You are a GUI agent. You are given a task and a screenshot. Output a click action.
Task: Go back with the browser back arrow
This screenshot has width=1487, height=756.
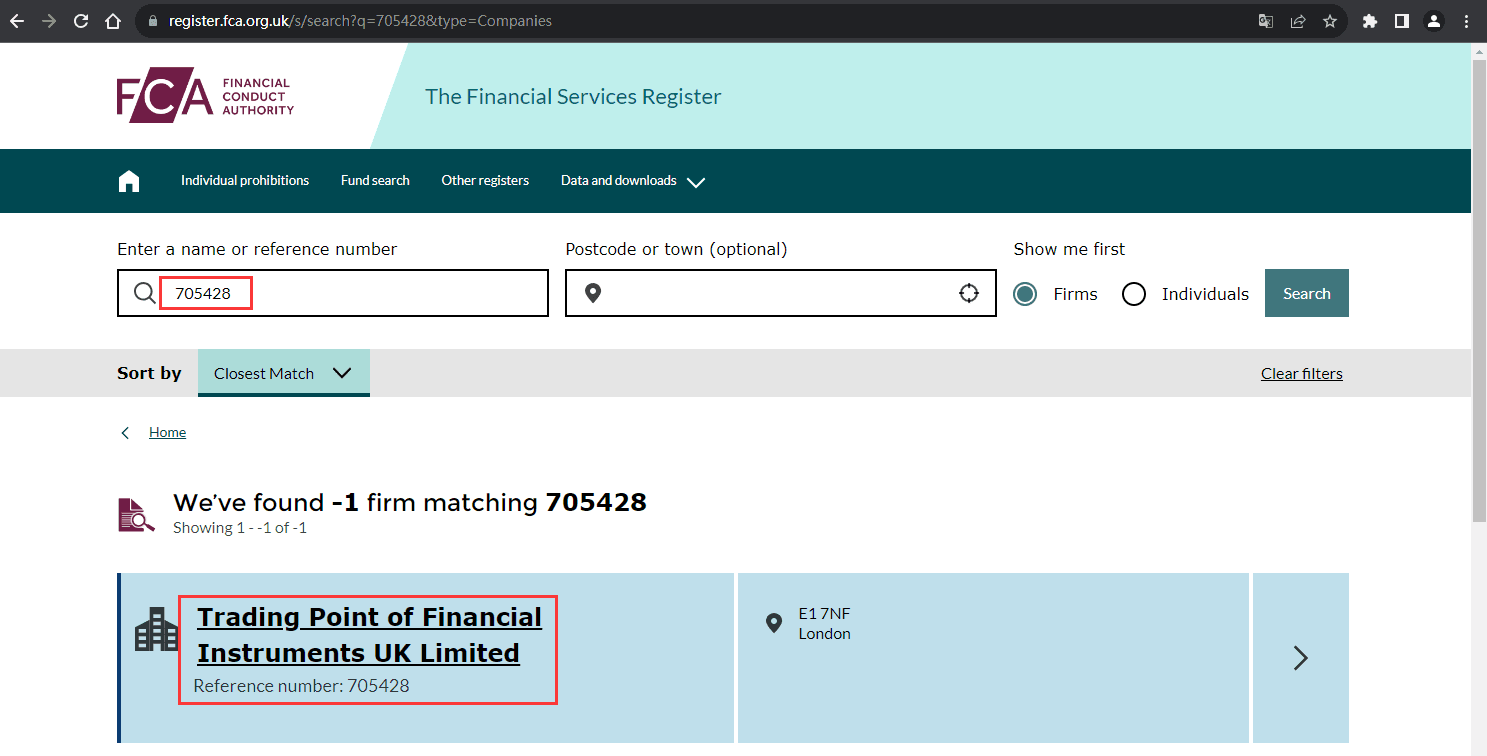[17, 21]
